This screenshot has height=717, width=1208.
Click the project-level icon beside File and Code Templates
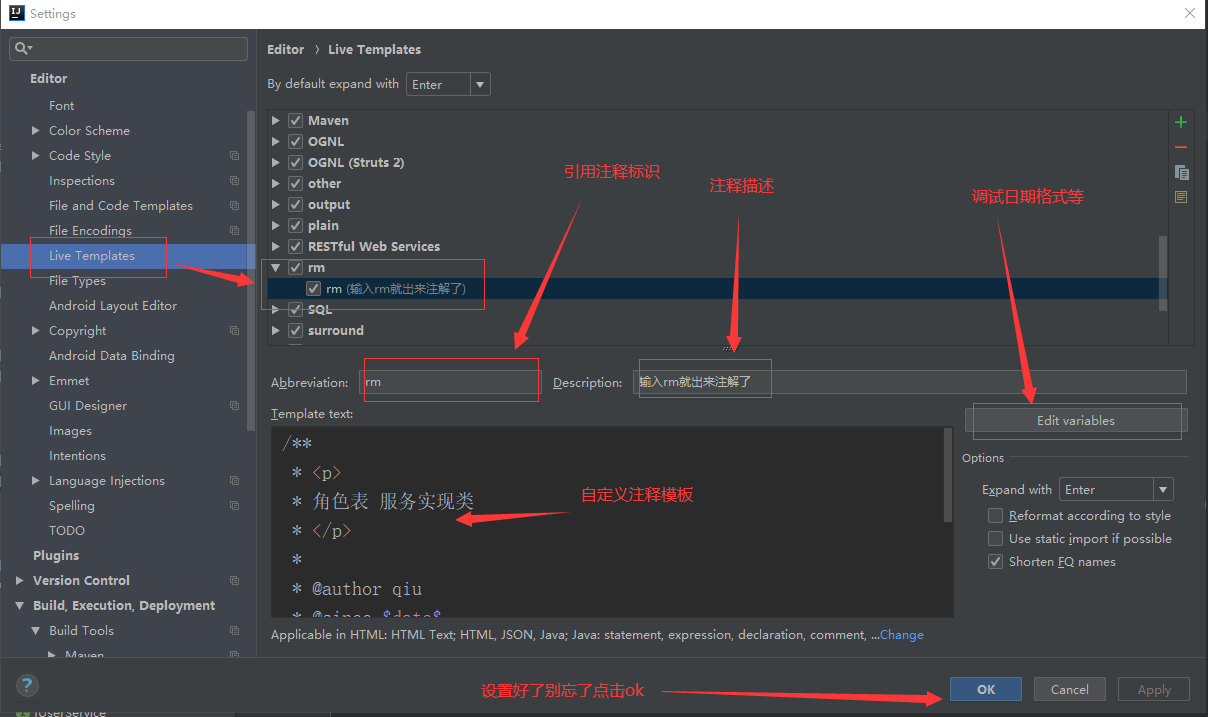click(x=234, y=206)
